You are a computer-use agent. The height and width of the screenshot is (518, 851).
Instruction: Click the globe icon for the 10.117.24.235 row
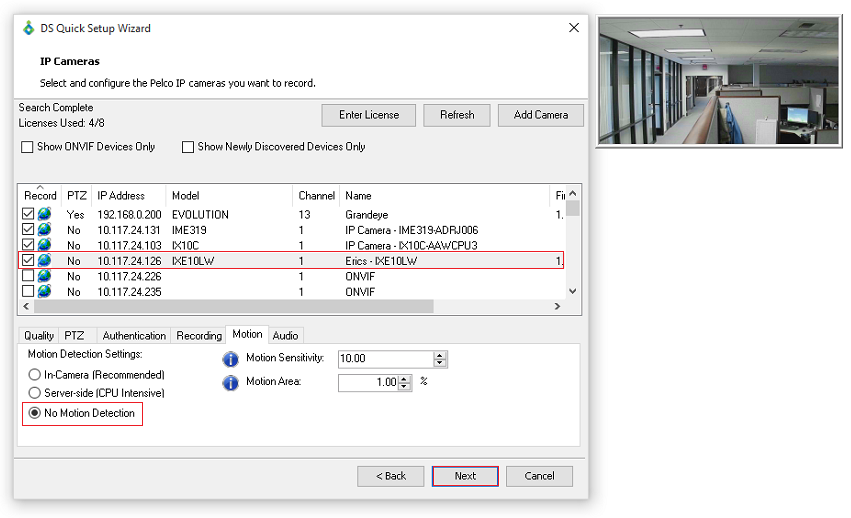point(44,292)
